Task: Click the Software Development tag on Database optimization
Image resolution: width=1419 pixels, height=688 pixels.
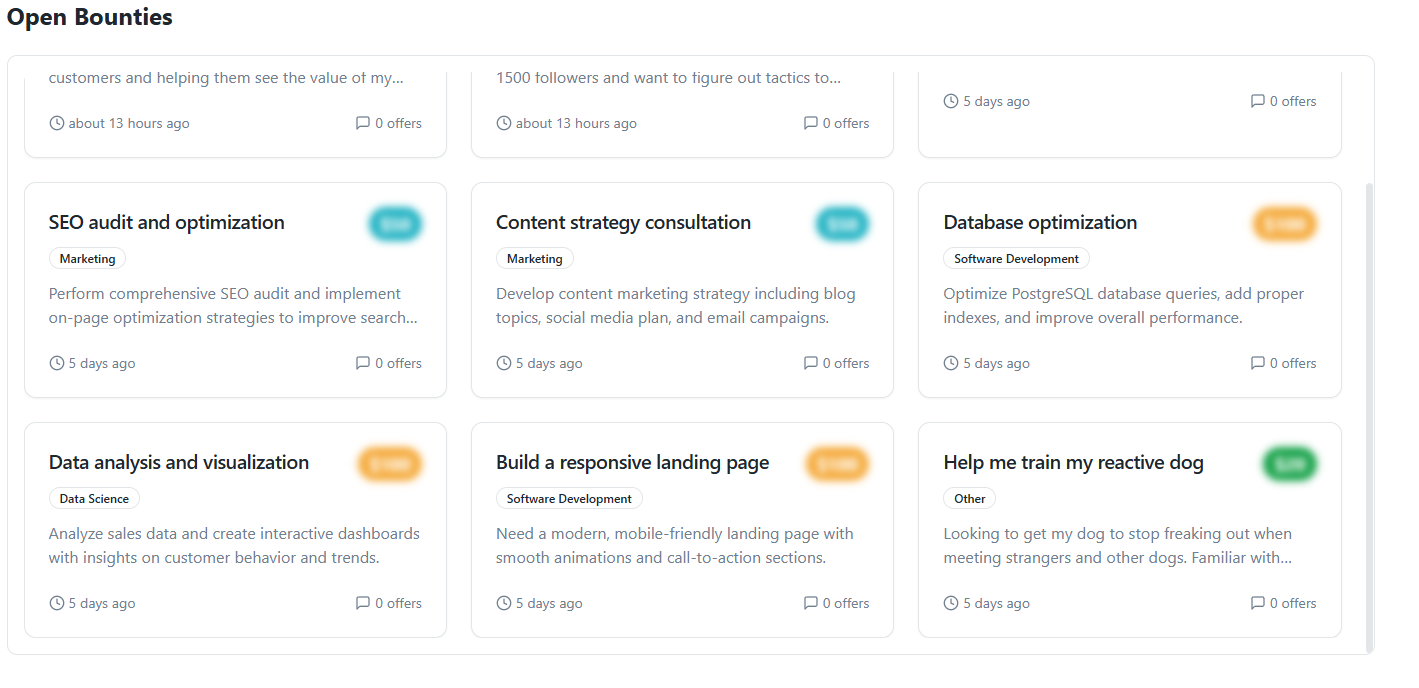Action: click(1016, 258)
